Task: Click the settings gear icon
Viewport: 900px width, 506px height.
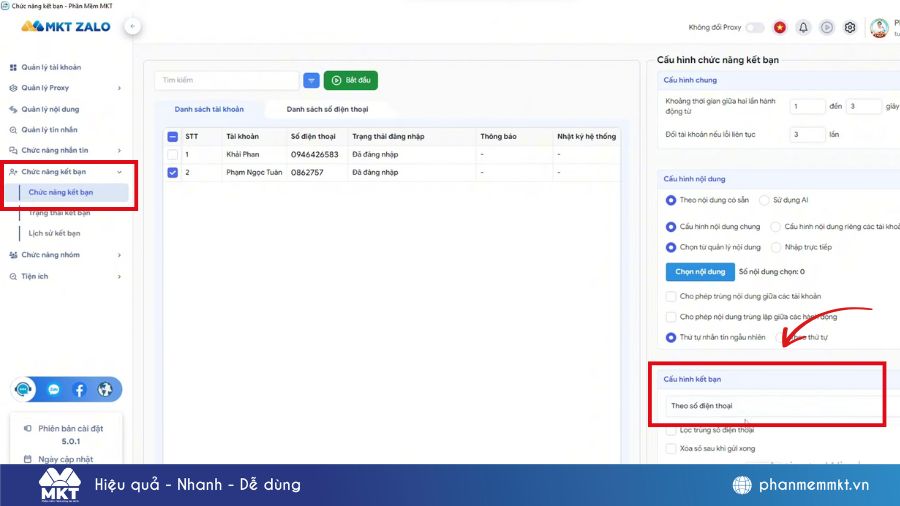Action: (850, 27)
